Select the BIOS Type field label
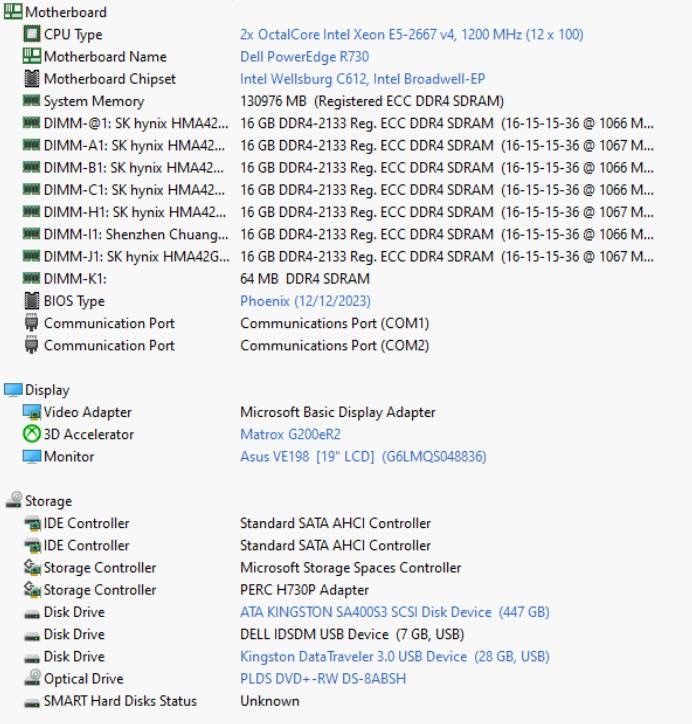This screenshot has height=724, width=692. click(x=74, y=301)
